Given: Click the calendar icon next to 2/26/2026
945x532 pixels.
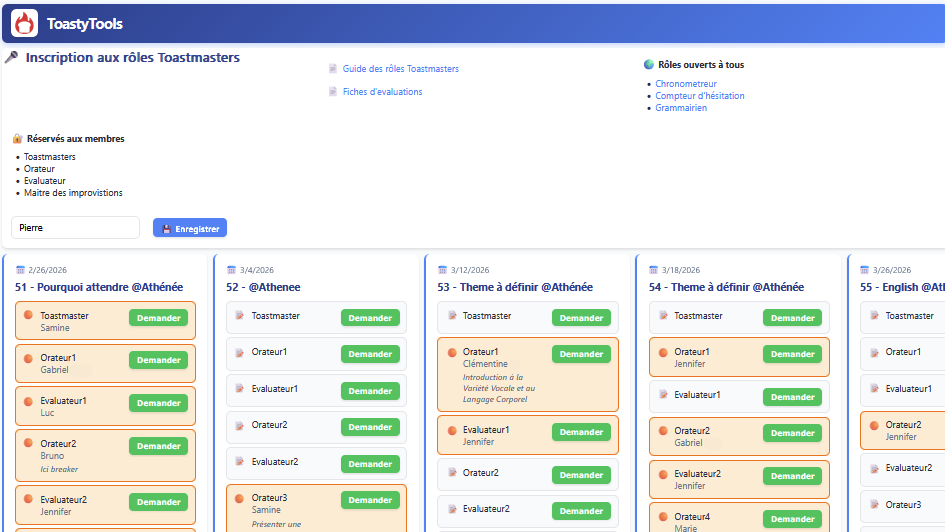Looking at the screenshot, I should click(20, 270).
